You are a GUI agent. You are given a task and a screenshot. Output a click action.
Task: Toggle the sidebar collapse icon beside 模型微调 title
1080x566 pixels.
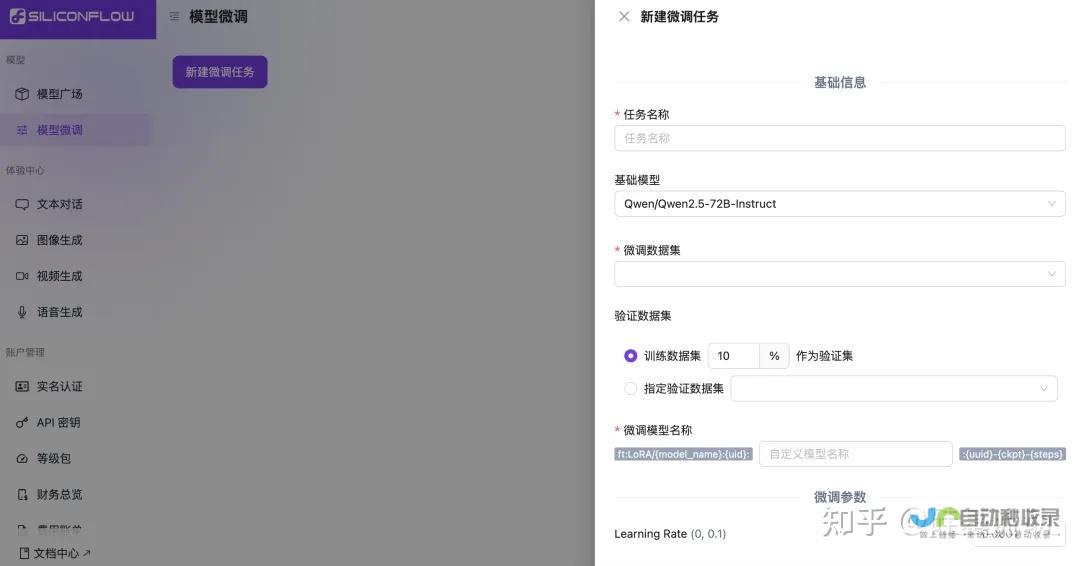[174, 17]
